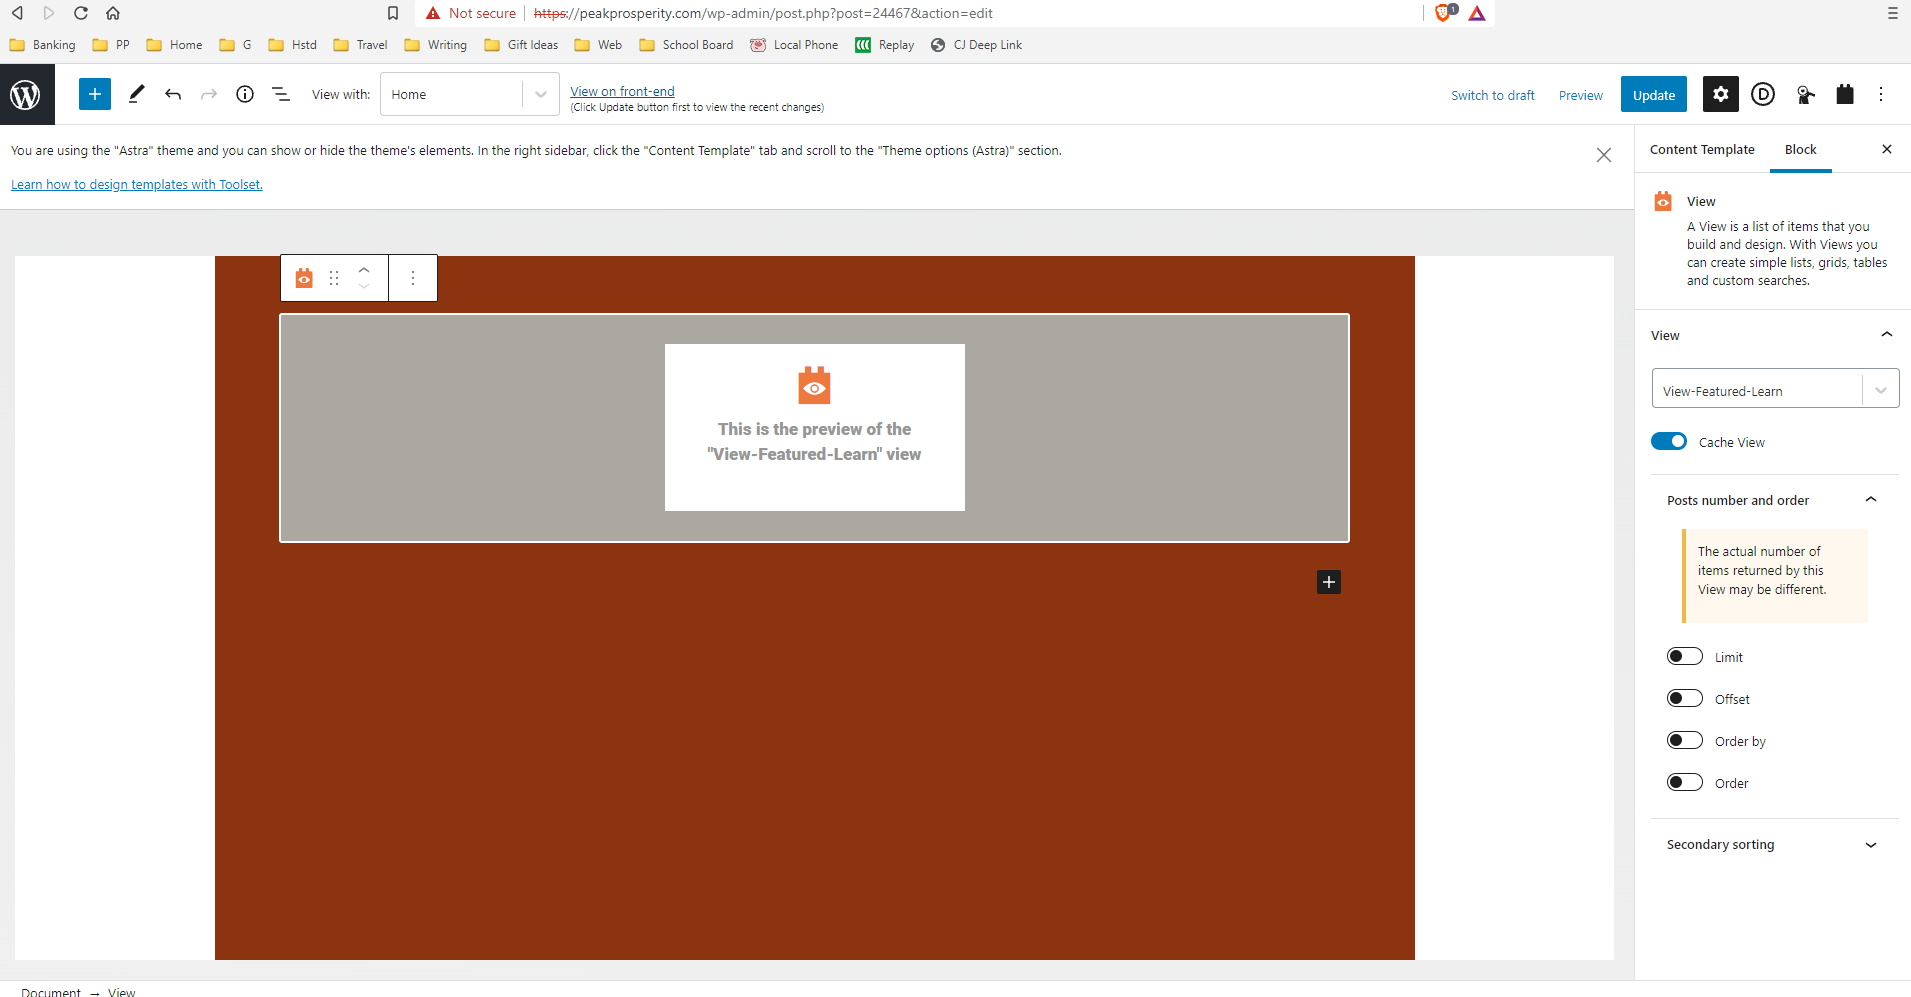The width and height of the screenshot is (1911, 997).
Task: Open the content structure info icon
Action: pyautogui.click(x=245, y=94)
